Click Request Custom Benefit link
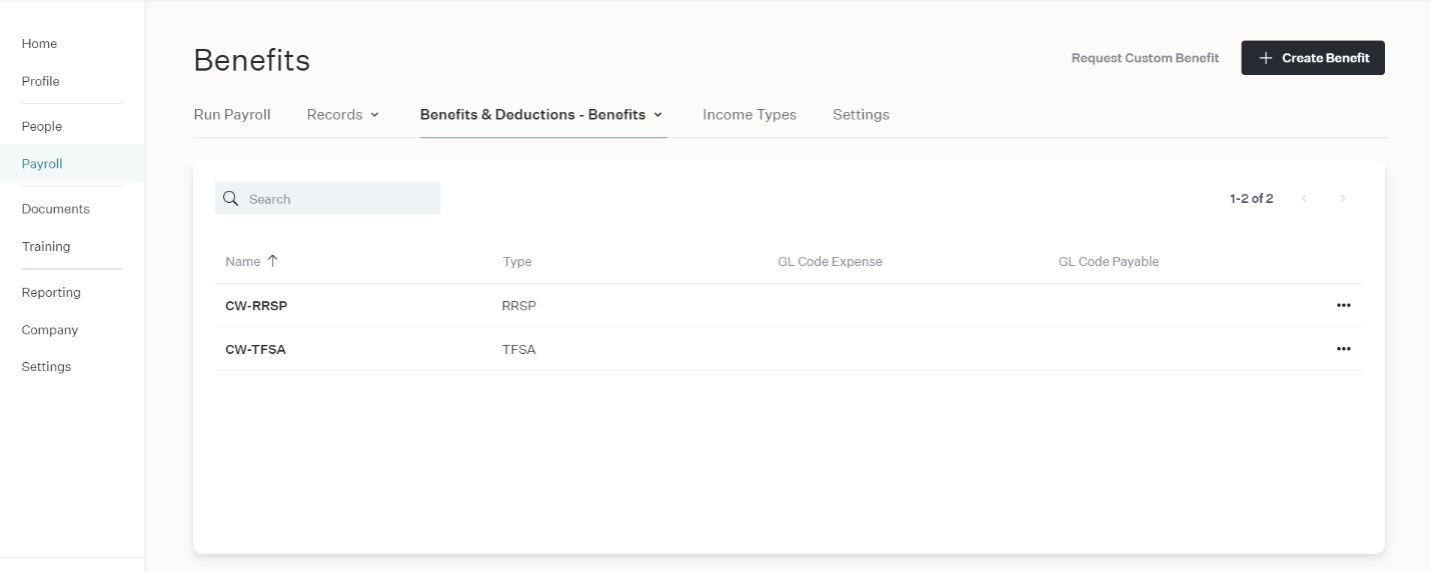 pyautogui.click(x=1145, y=58)
